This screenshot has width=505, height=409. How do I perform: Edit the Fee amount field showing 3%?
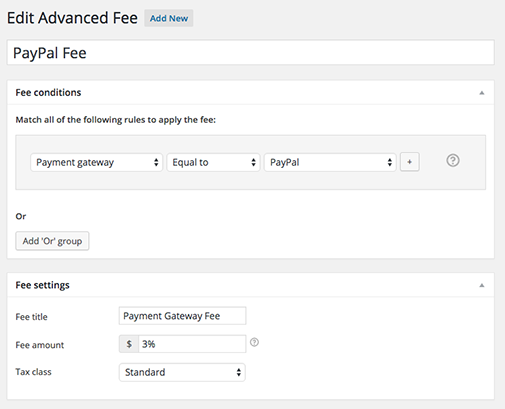192,344
